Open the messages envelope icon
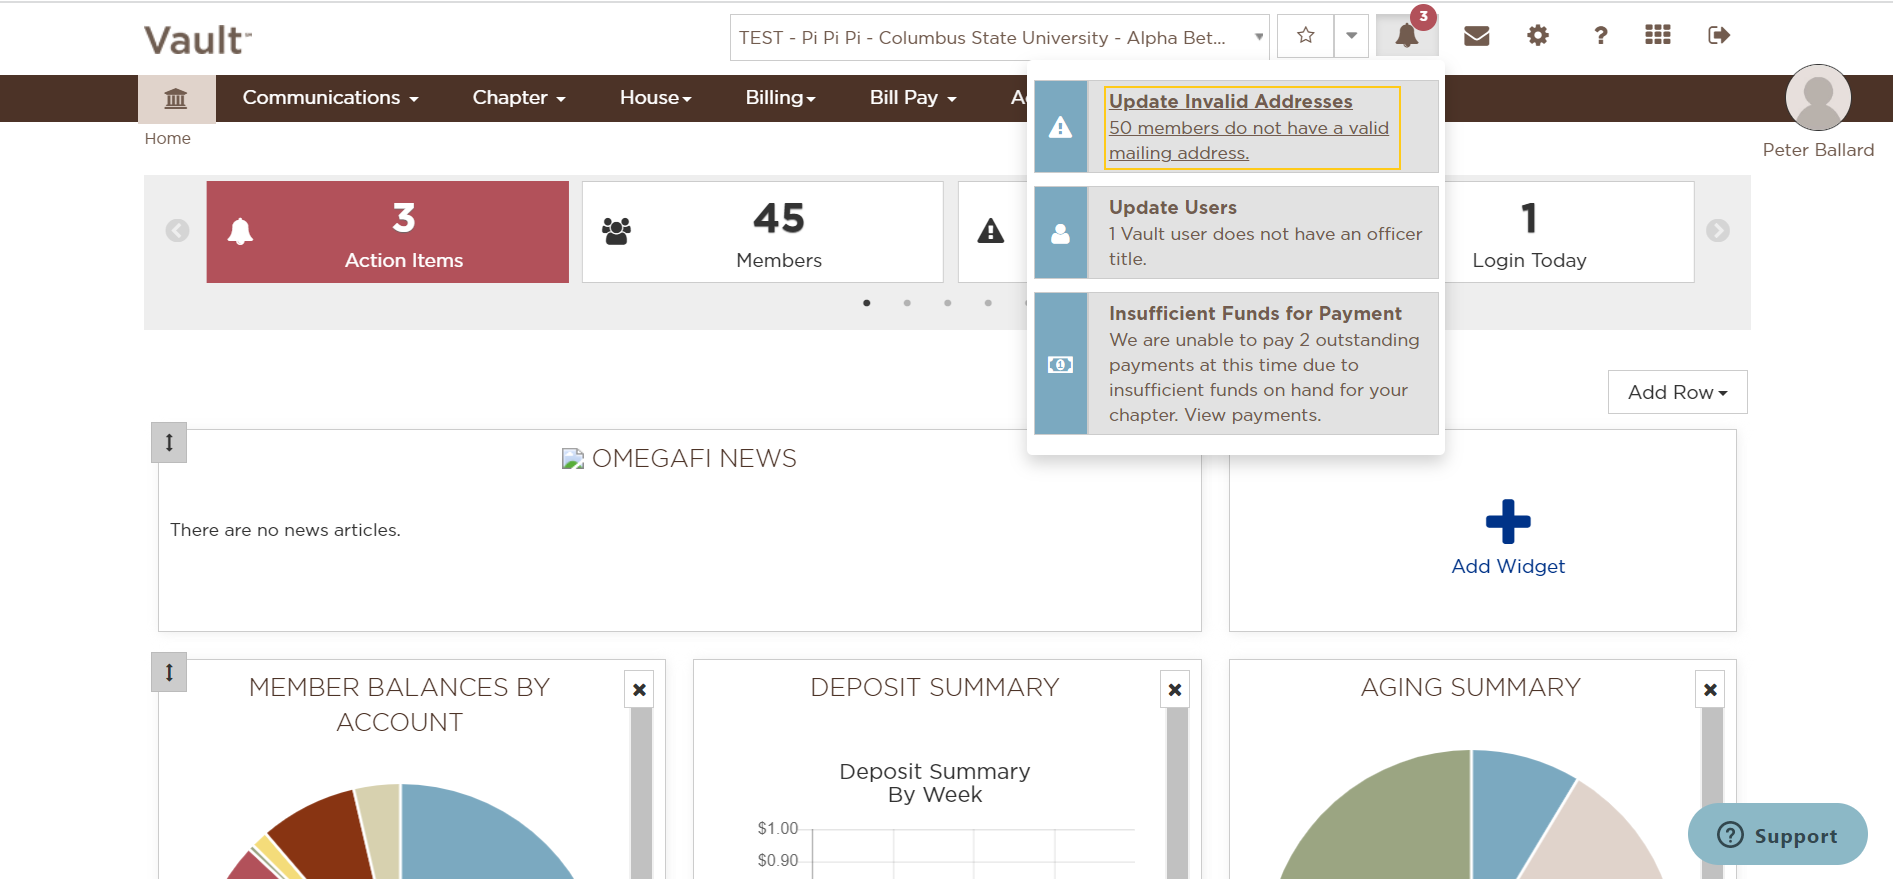This screenshot has width=1893, height=879. point(1476,36)
